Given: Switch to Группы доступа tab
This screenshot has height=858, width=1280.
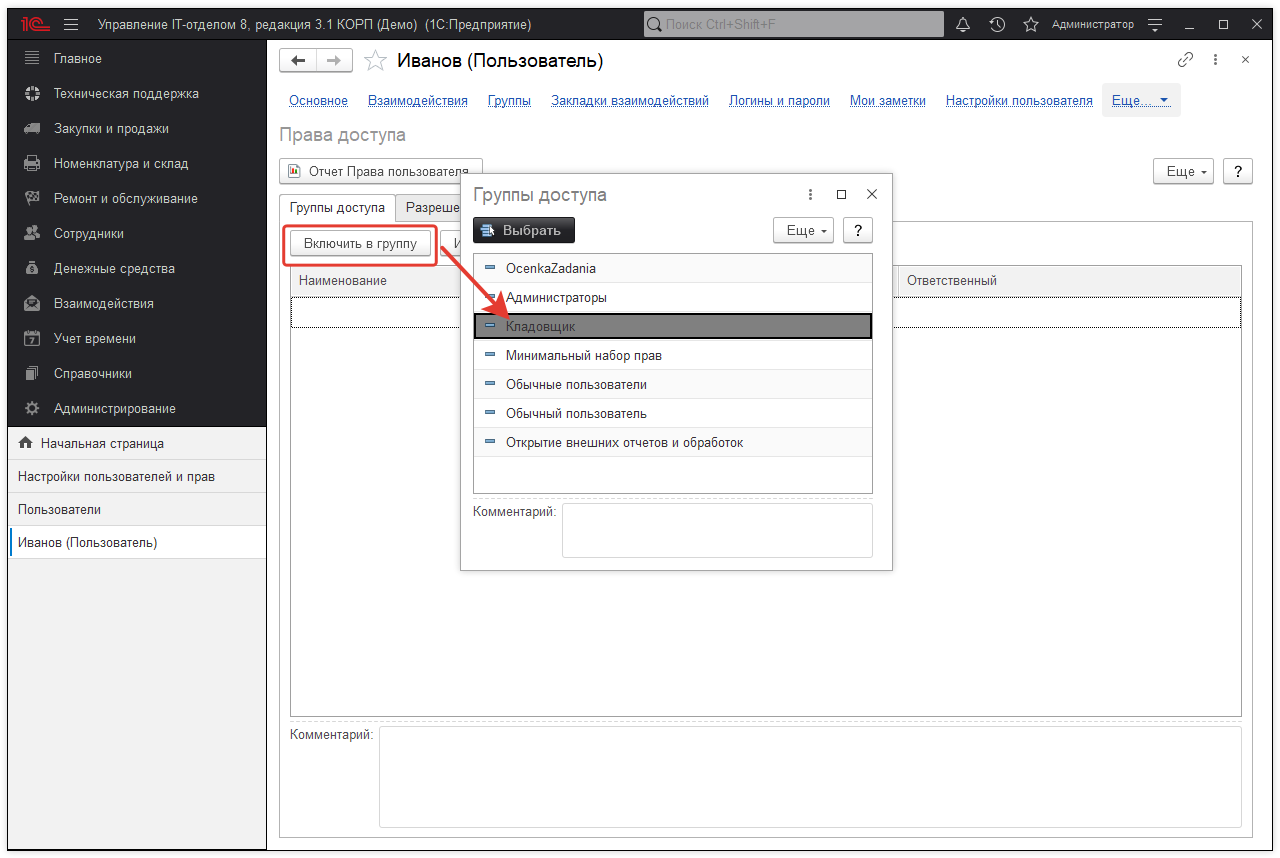Looking at the screenshot, I should coord(337,208).
